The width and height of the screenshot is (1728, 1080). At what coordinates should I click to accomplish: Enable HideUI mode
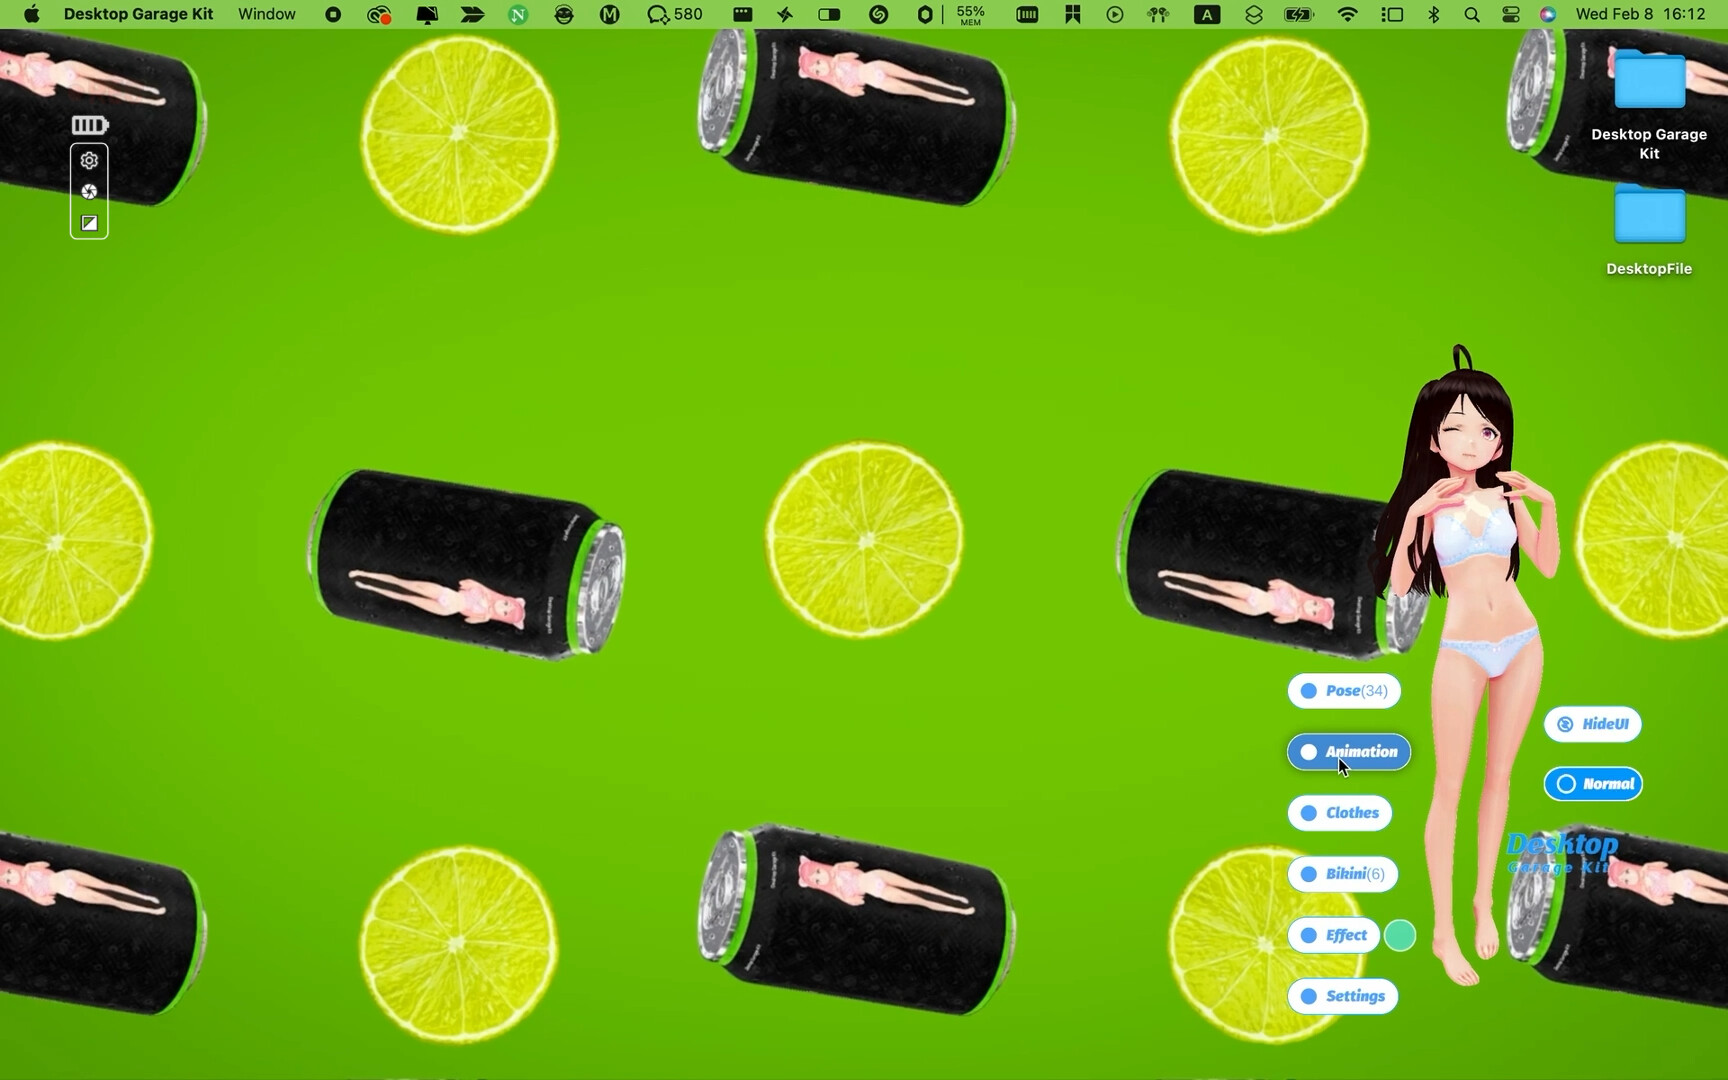point(1592,724)
